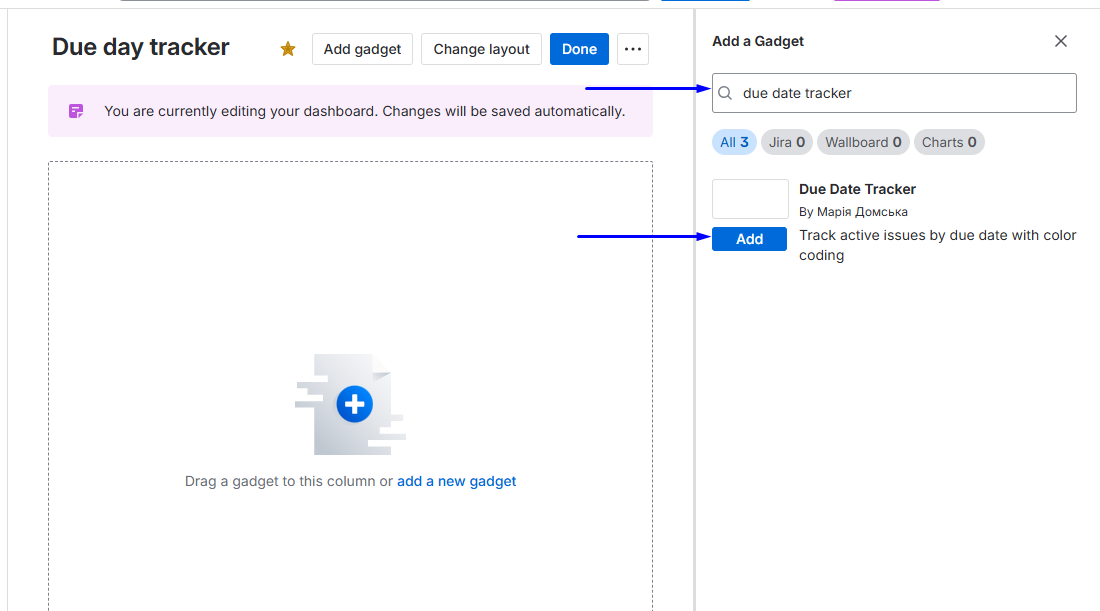This screenshot has width=1100, height=611.
Task: Click the Due Date Tracker gadget title
Action: click(857, 189)
